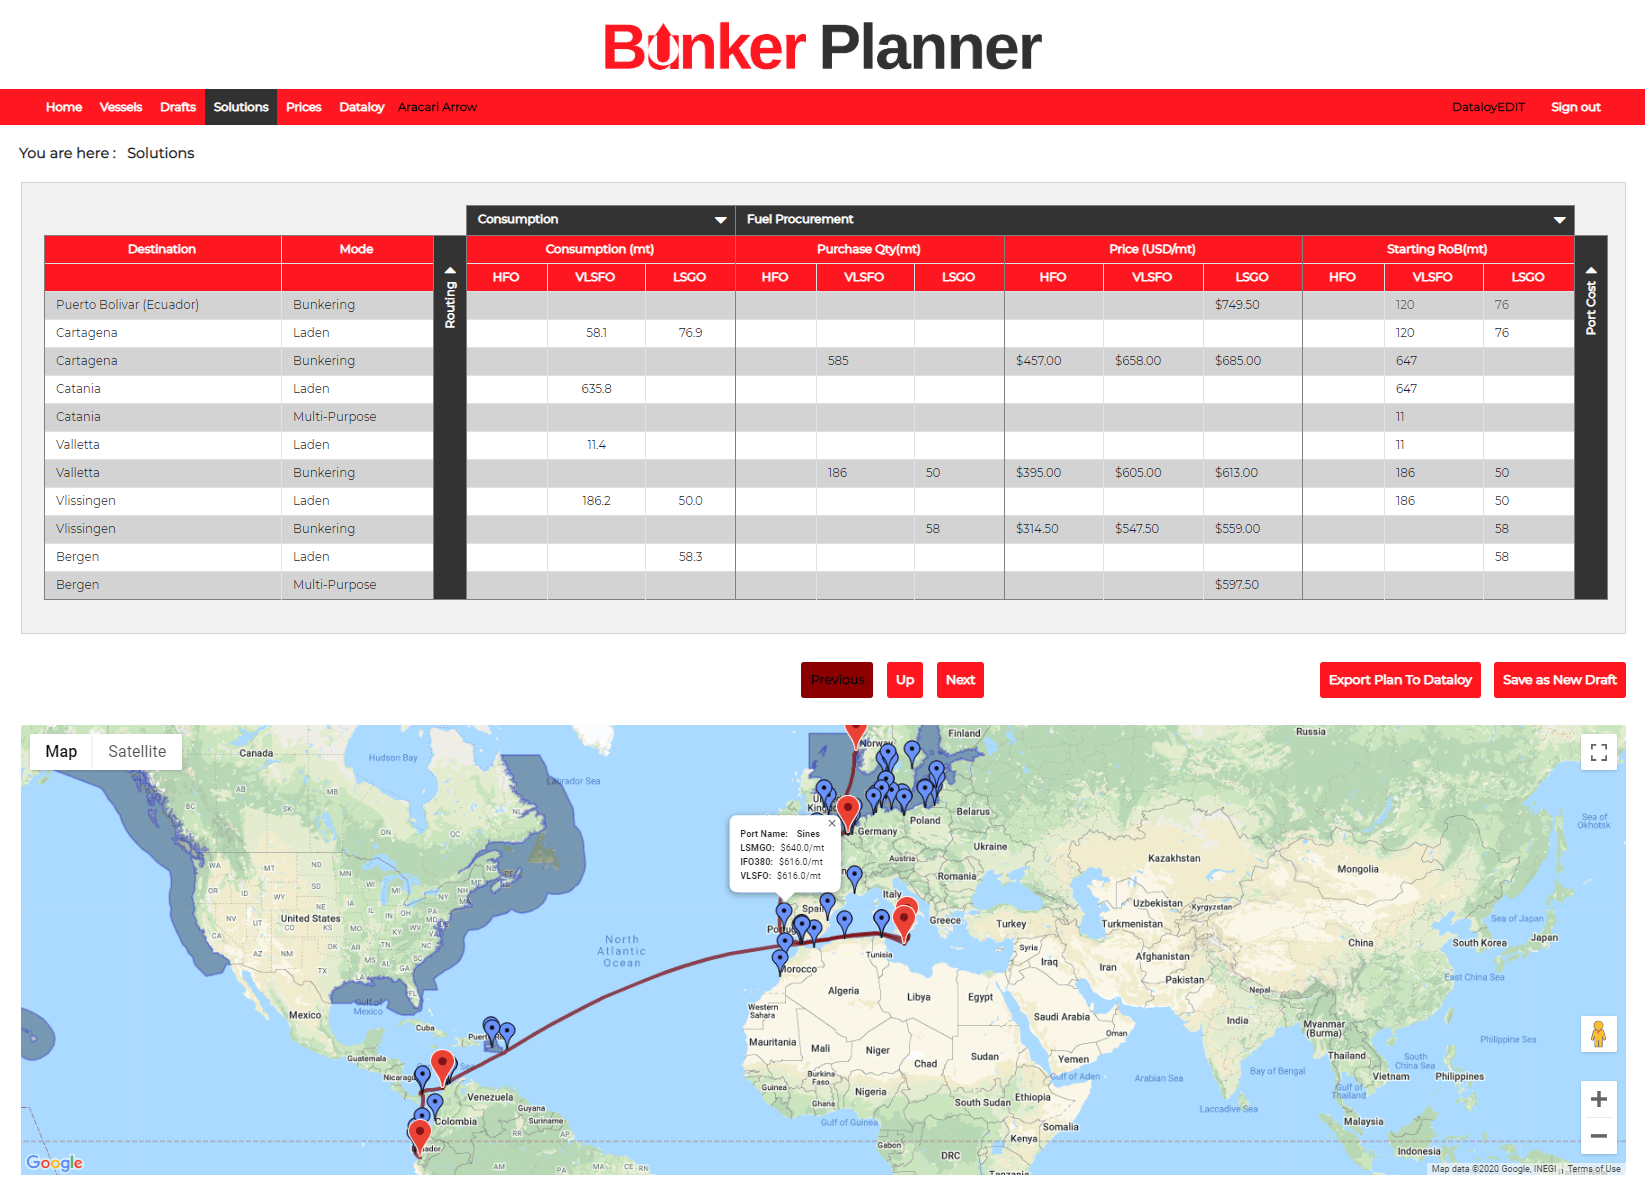The image size is (1645, 1183).
Task: Click the blue port marker in Morocco
Action: 780,962
